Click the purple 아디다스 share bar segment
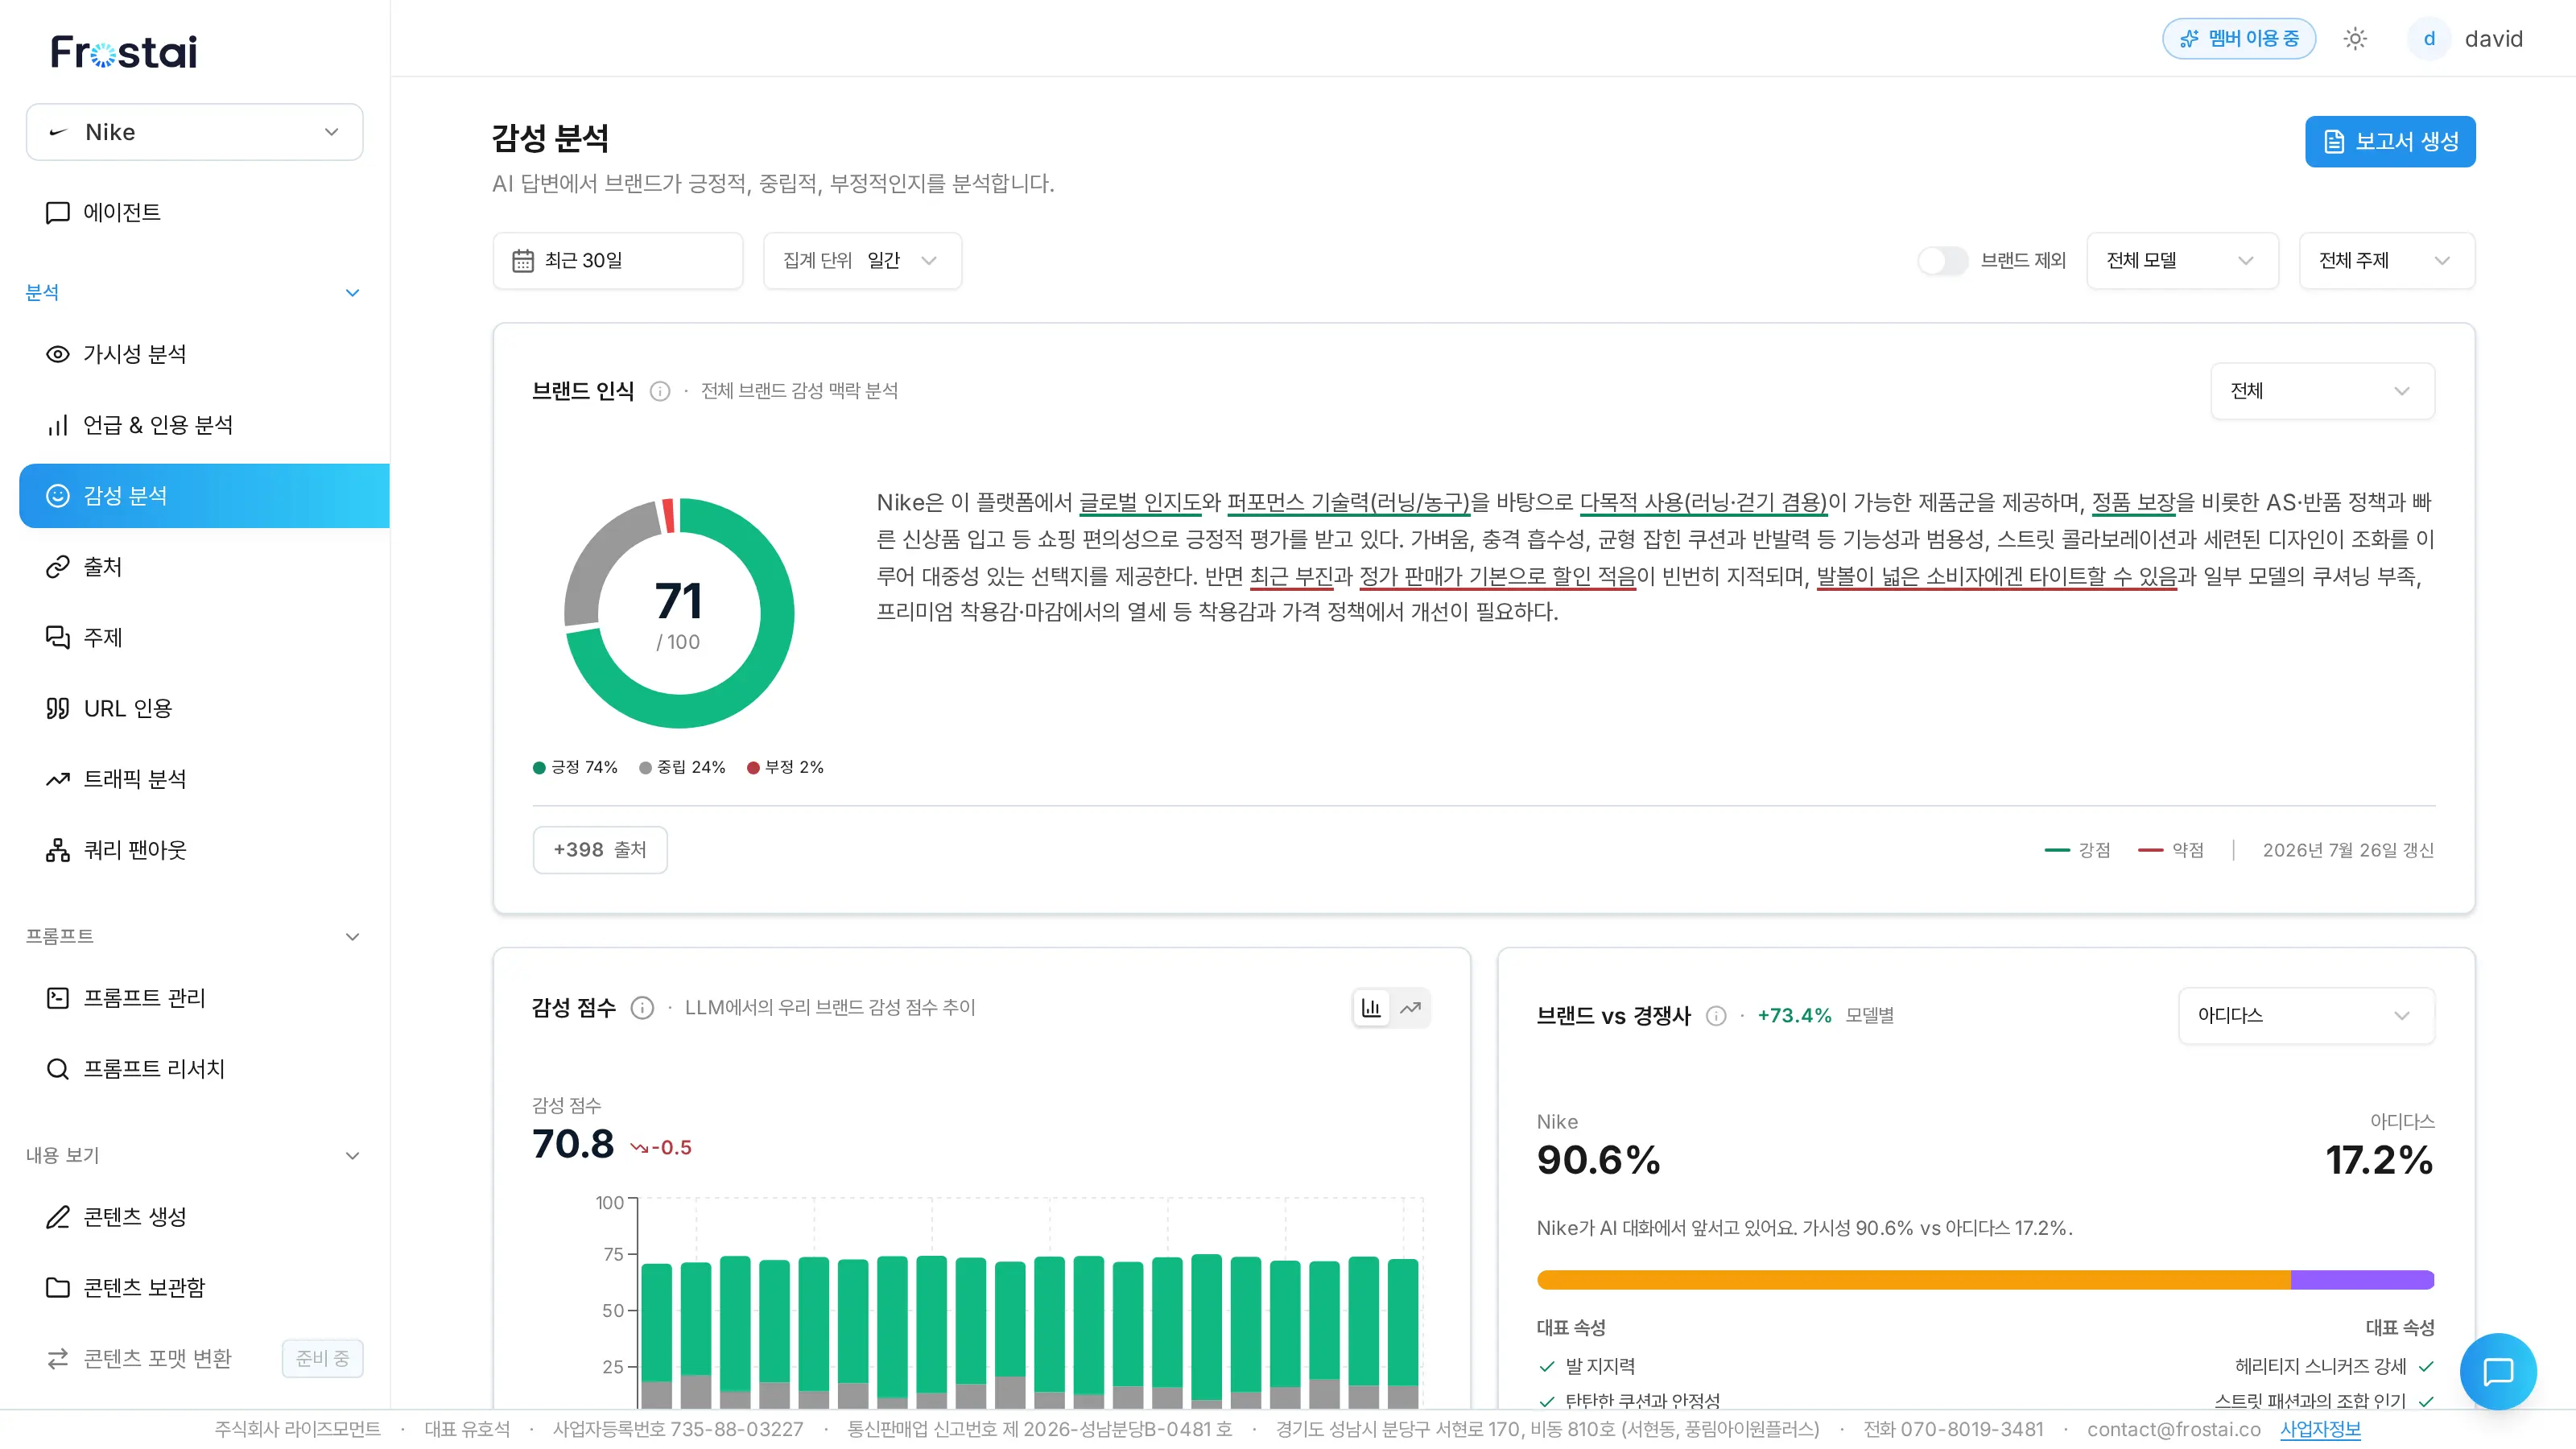2576x1449 pixels. point(2362,1280)
